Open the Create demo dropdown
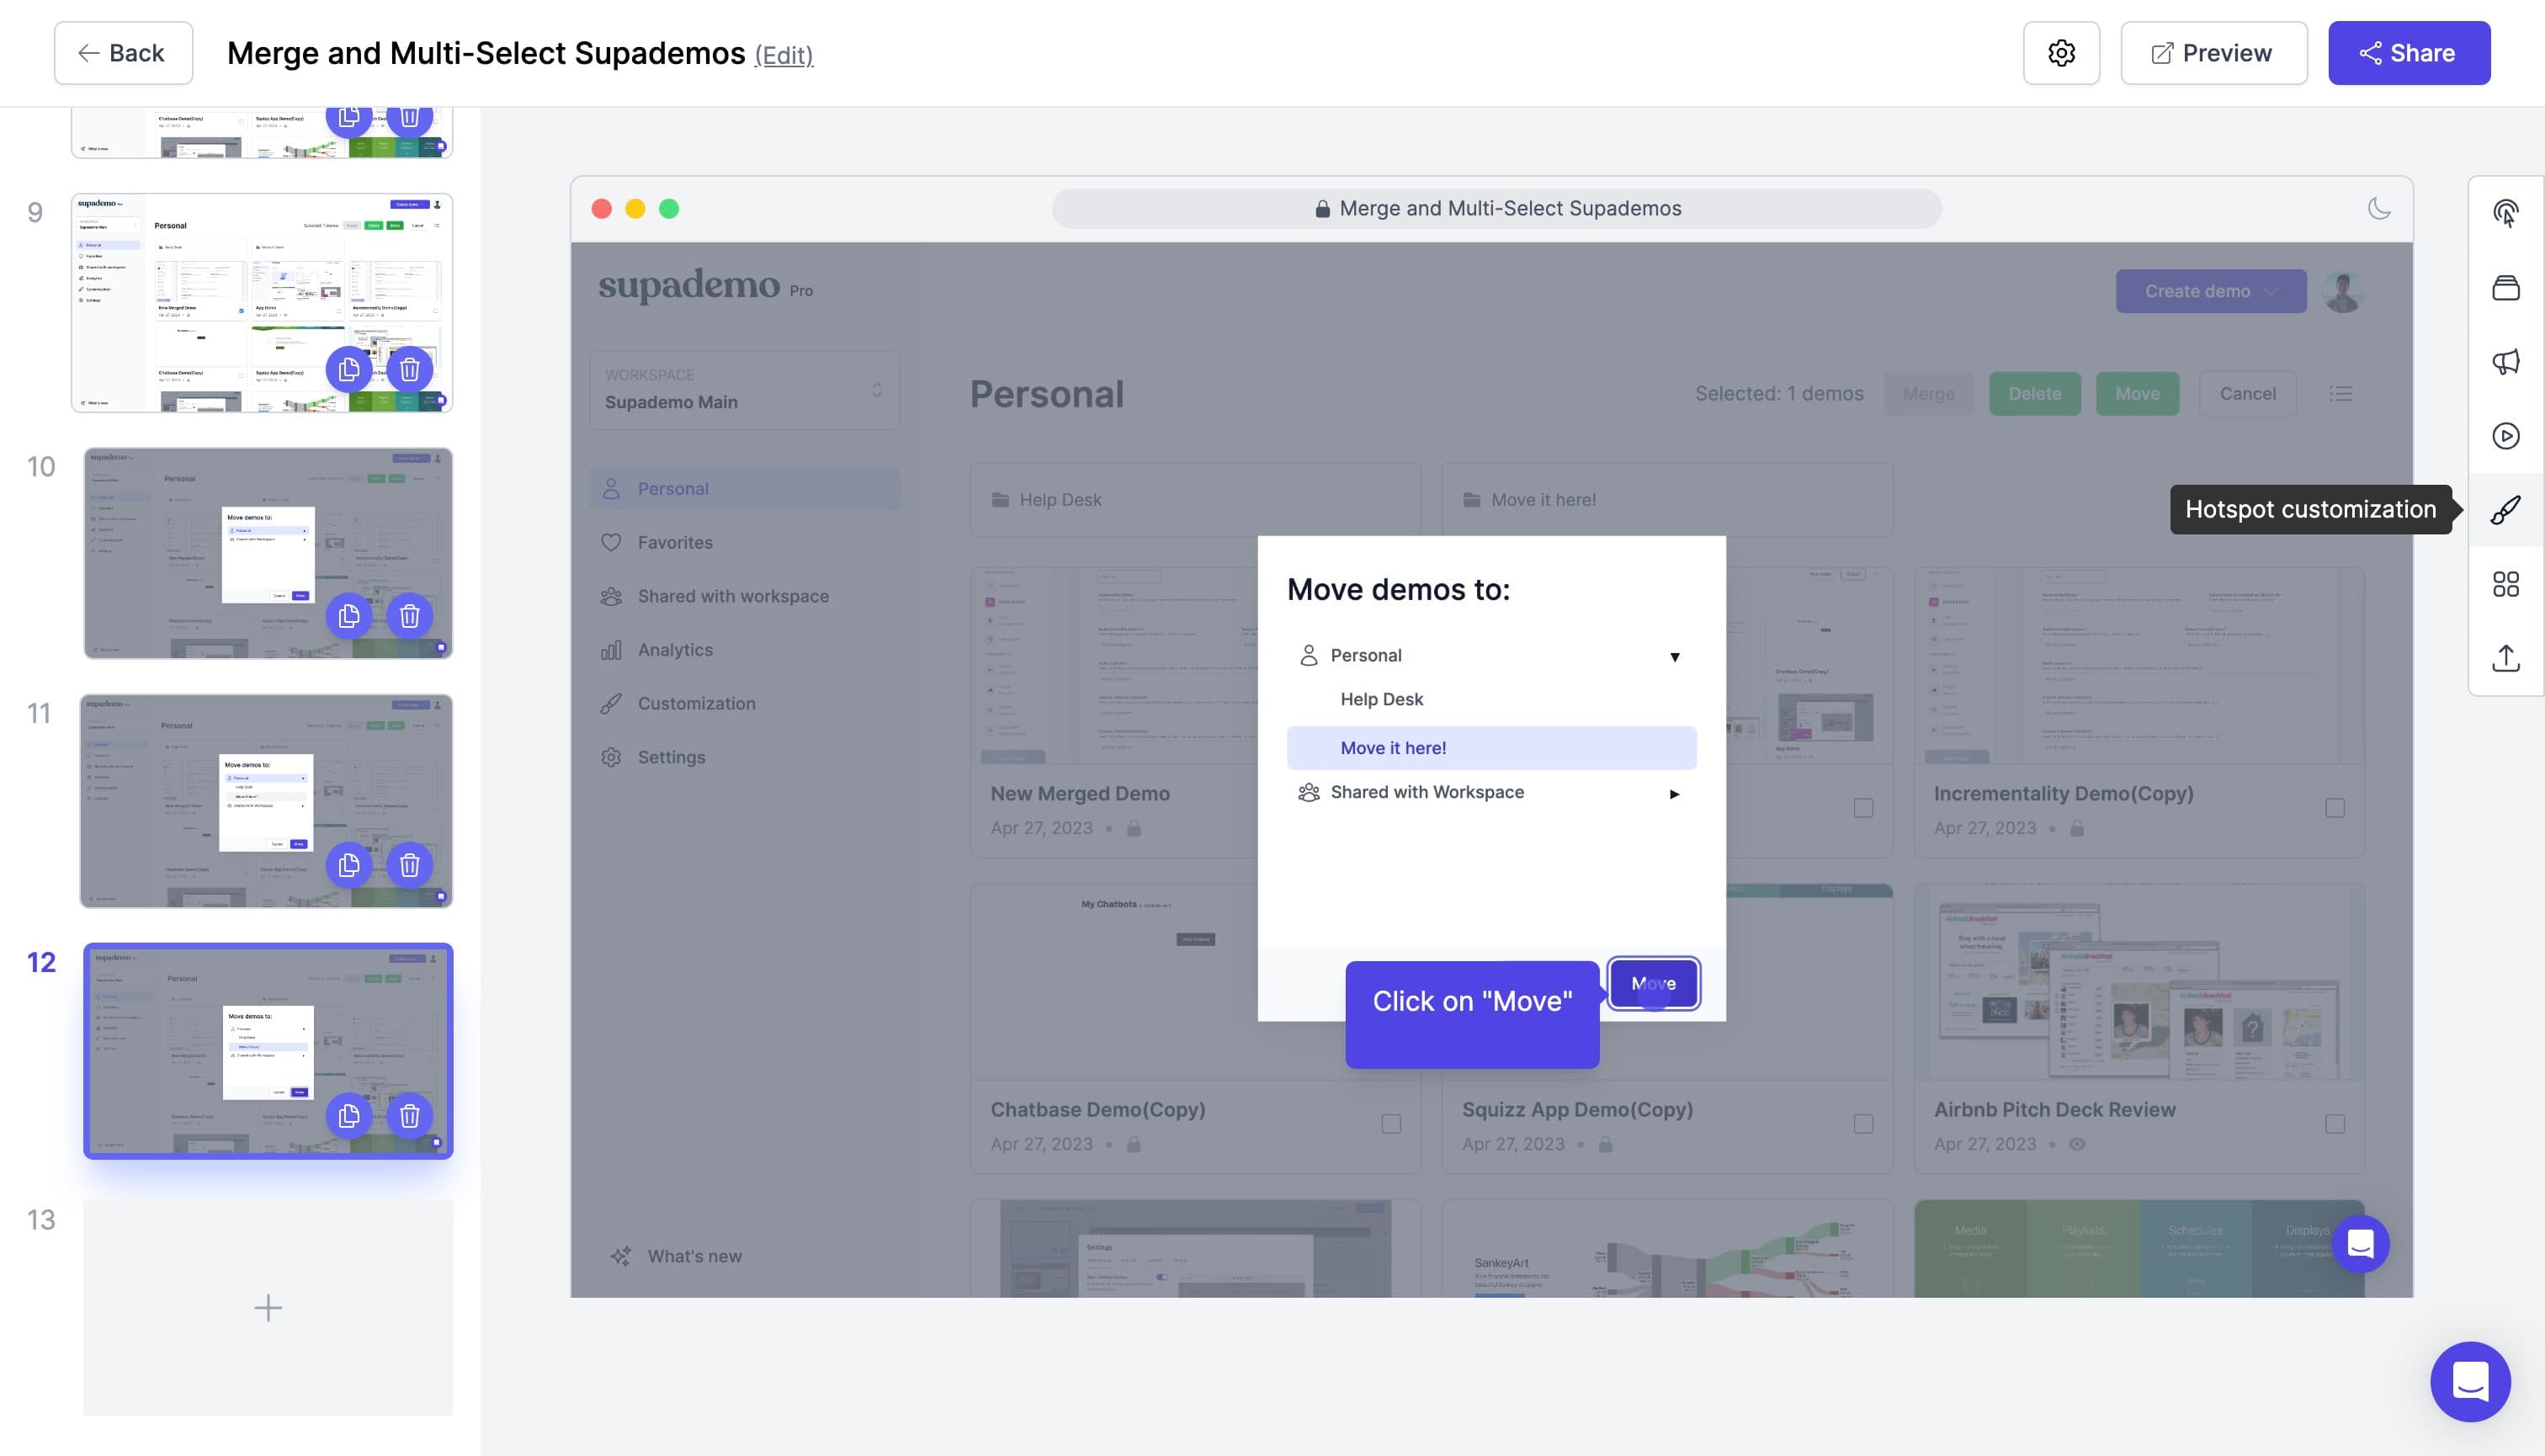 pos(2211,291)
